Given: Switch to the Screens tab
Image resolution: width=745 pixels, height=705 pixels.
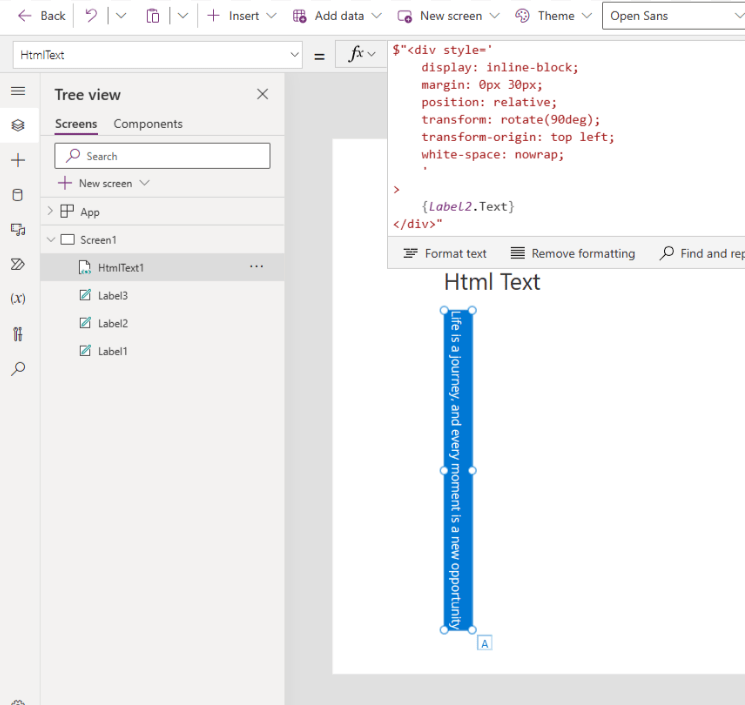Looking at the screenshot, I should point(76,124).
